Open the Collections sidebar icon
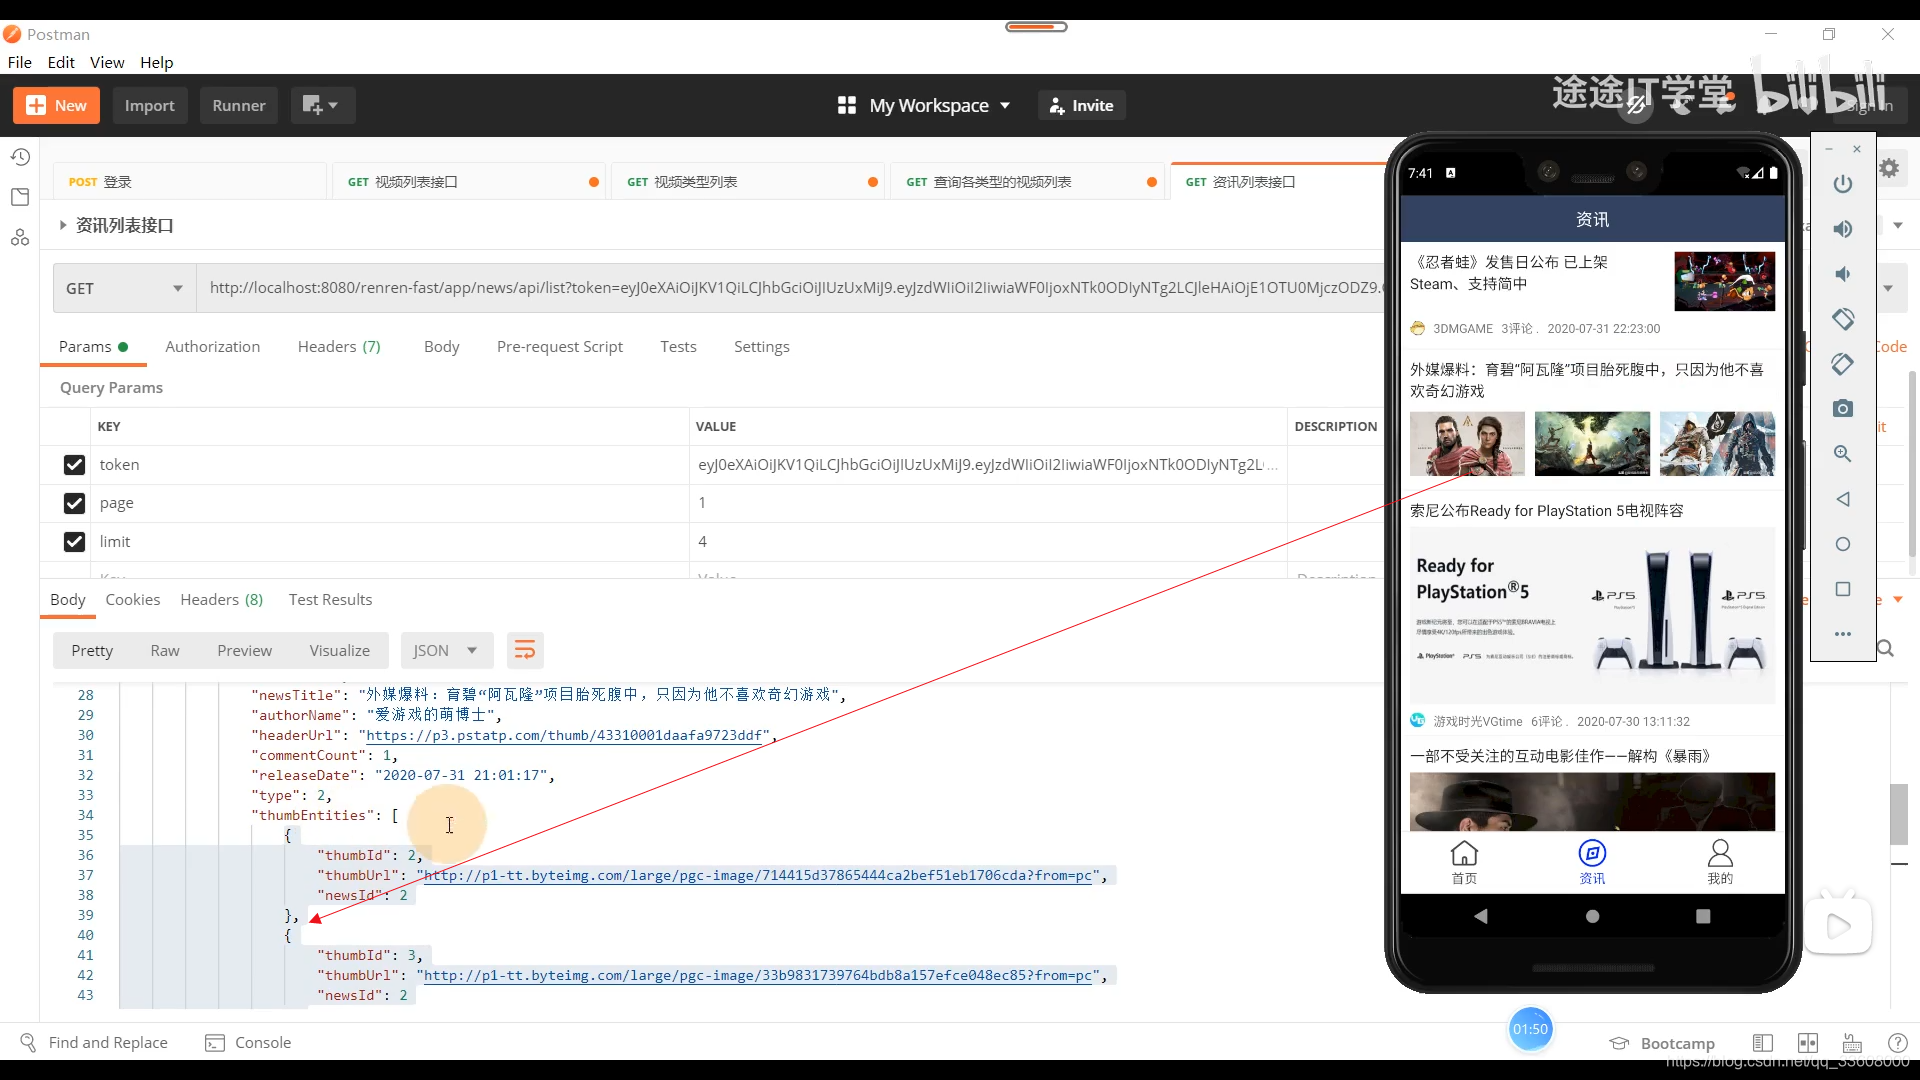 coord(20,197)
